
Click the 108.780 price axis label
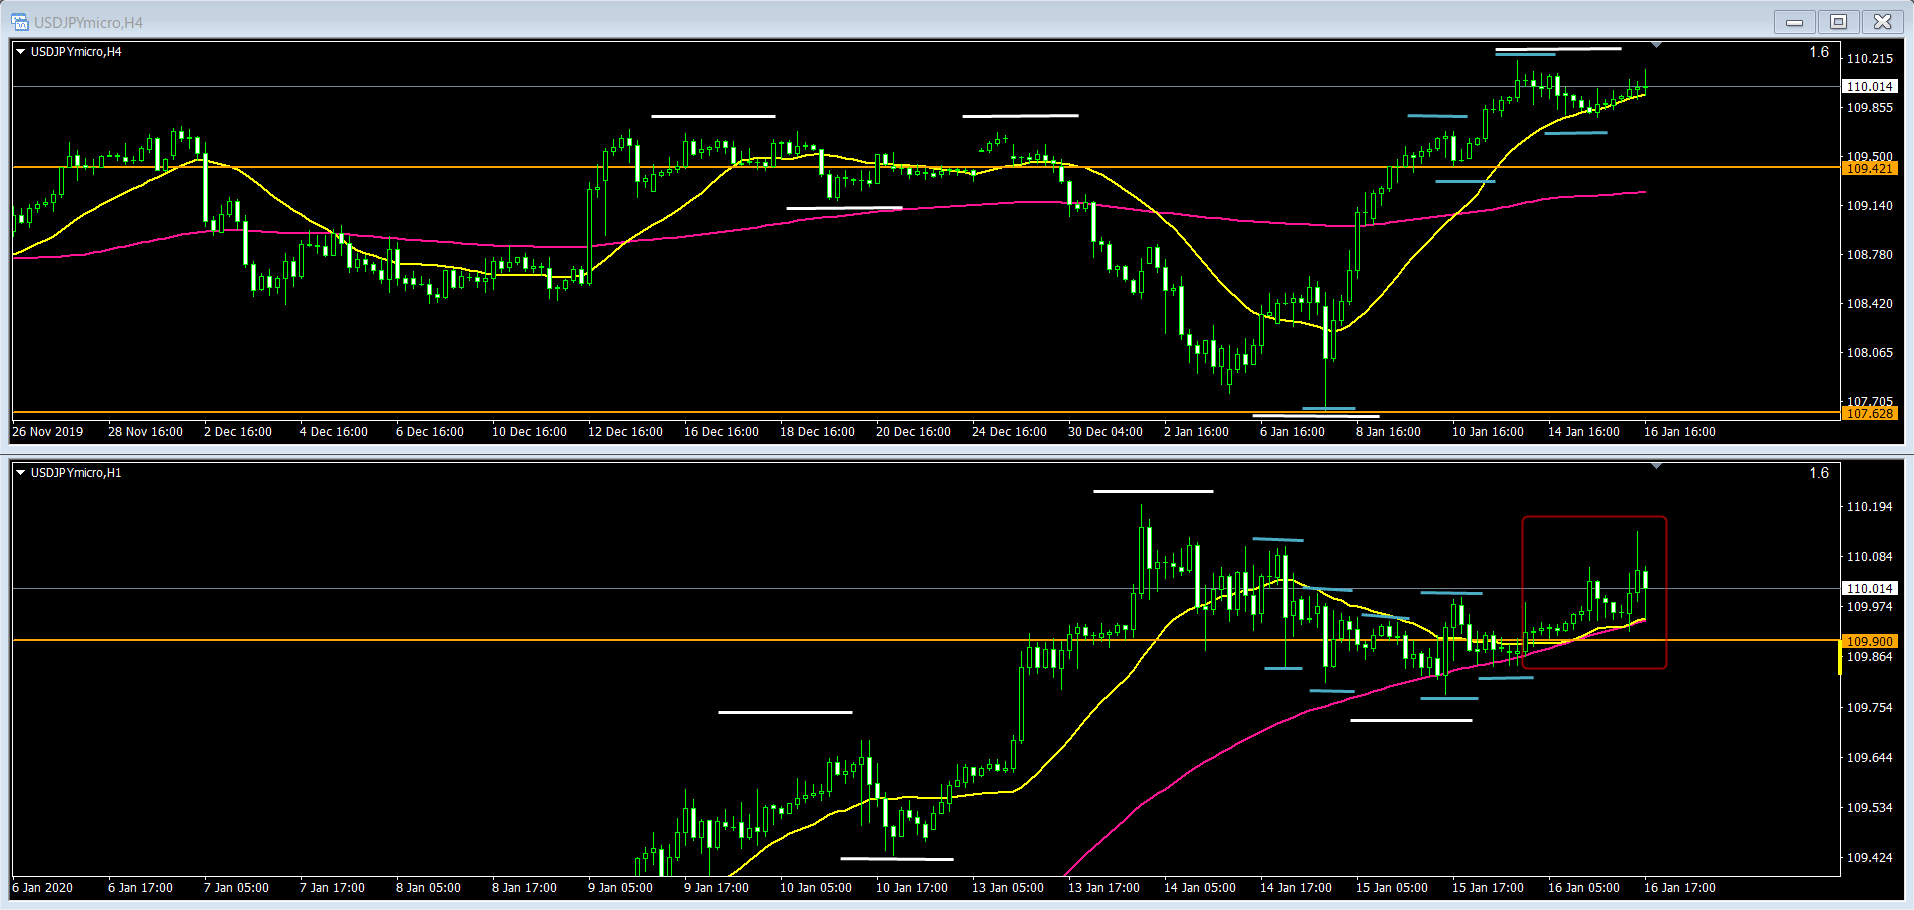coord(1869,255)
